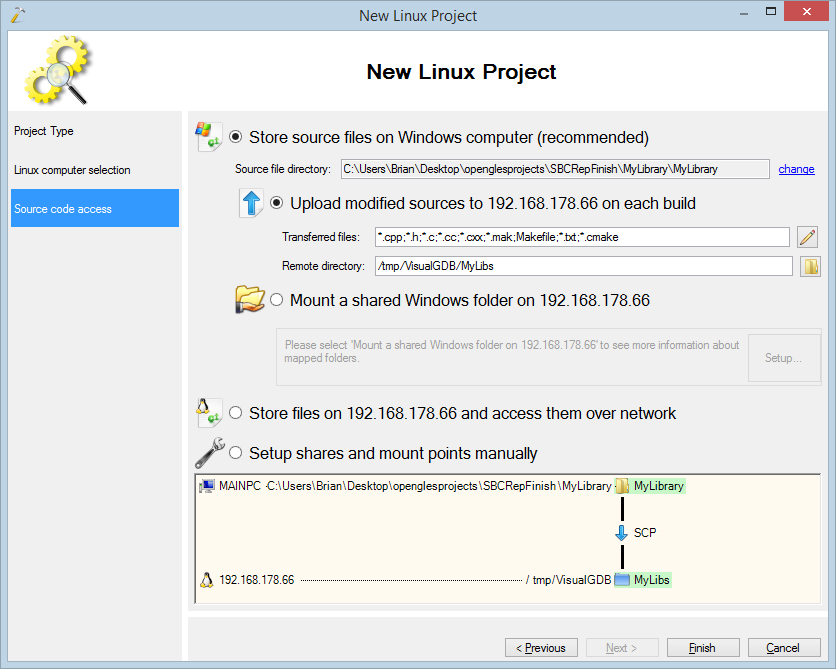Click the Remote directory input field
The width and height of the screenshot is (836, 669).
click(584, 266)
